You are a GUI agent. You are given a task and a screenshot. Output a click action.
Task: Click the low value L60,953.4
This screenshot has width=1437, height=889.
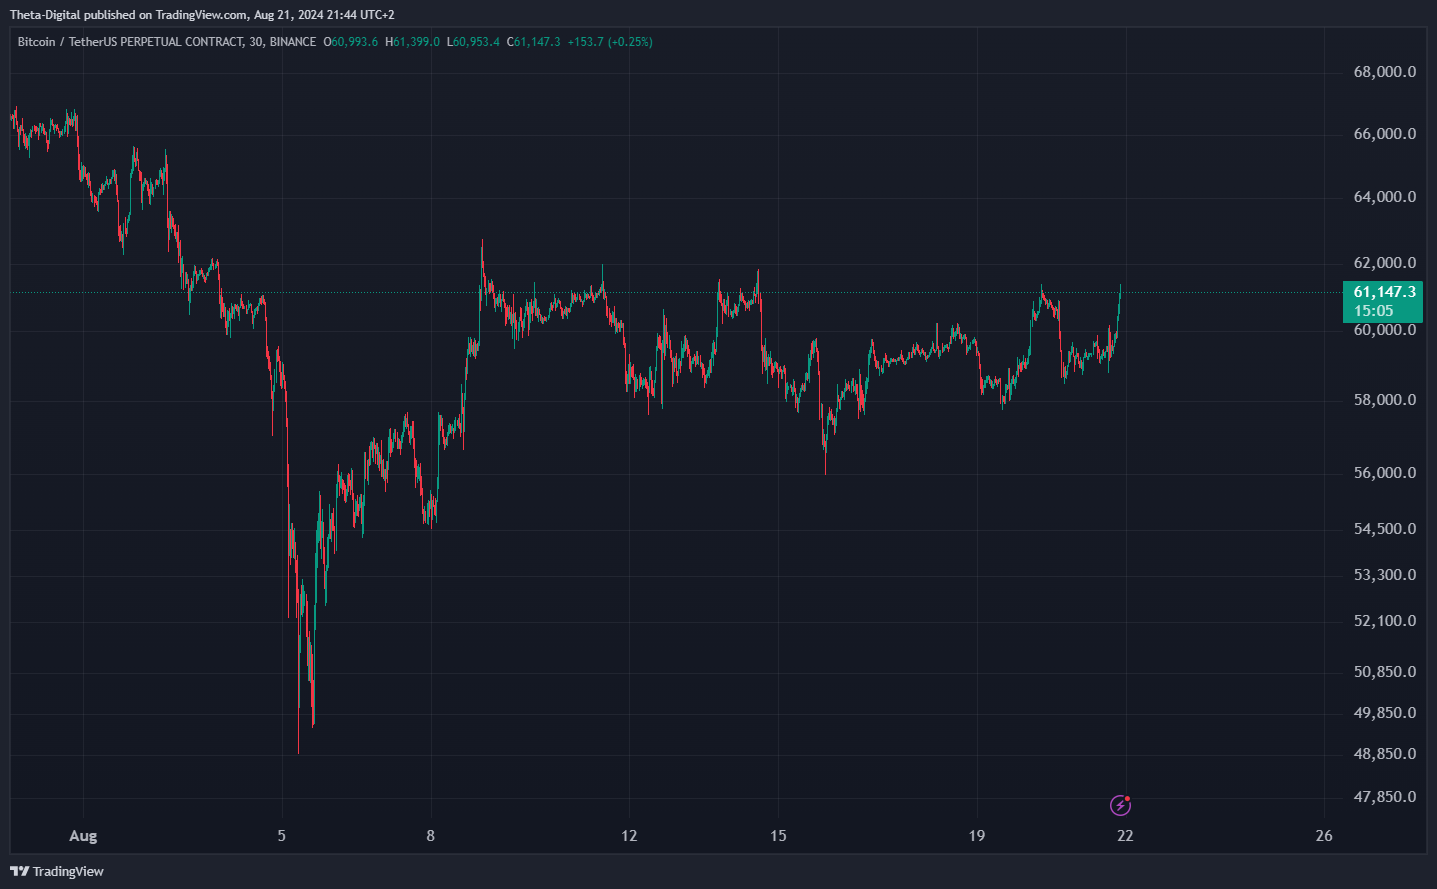click(473, 42)
